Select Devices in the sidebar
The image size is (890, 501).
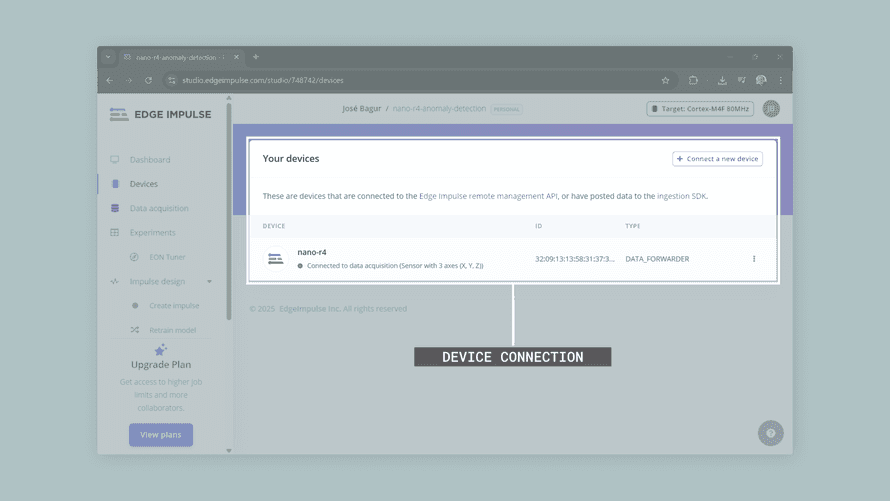tap(144, 184)
